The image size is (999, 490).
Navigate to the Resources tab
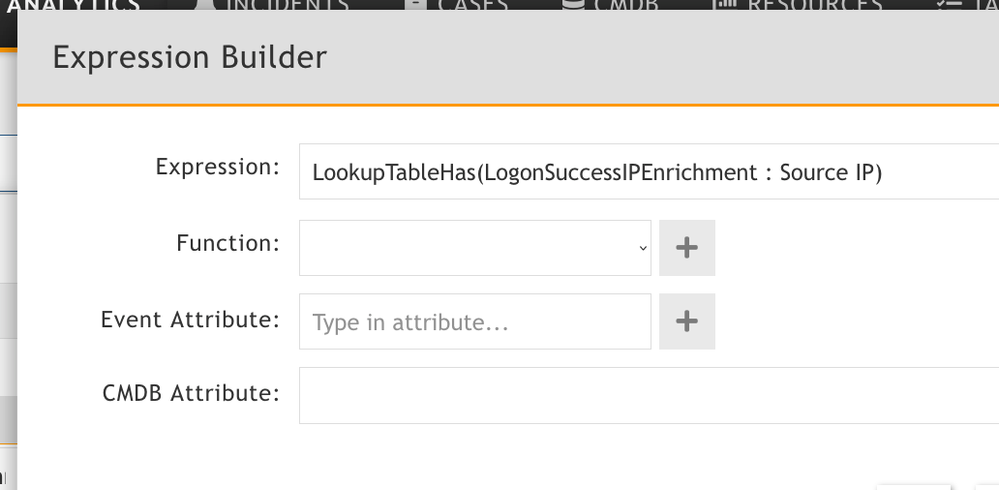coord(815,5)
